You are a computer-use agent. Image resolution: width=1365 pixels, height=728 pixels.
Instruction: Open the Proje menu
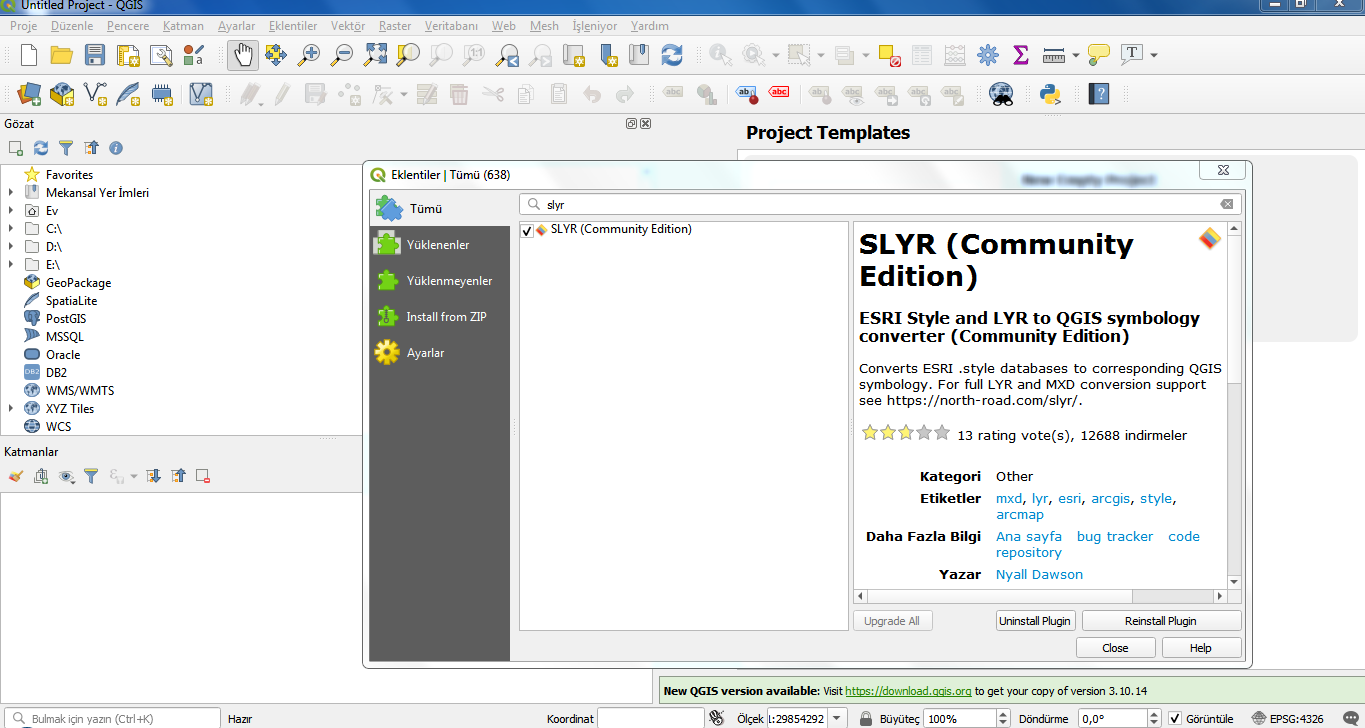click(23, 26)
